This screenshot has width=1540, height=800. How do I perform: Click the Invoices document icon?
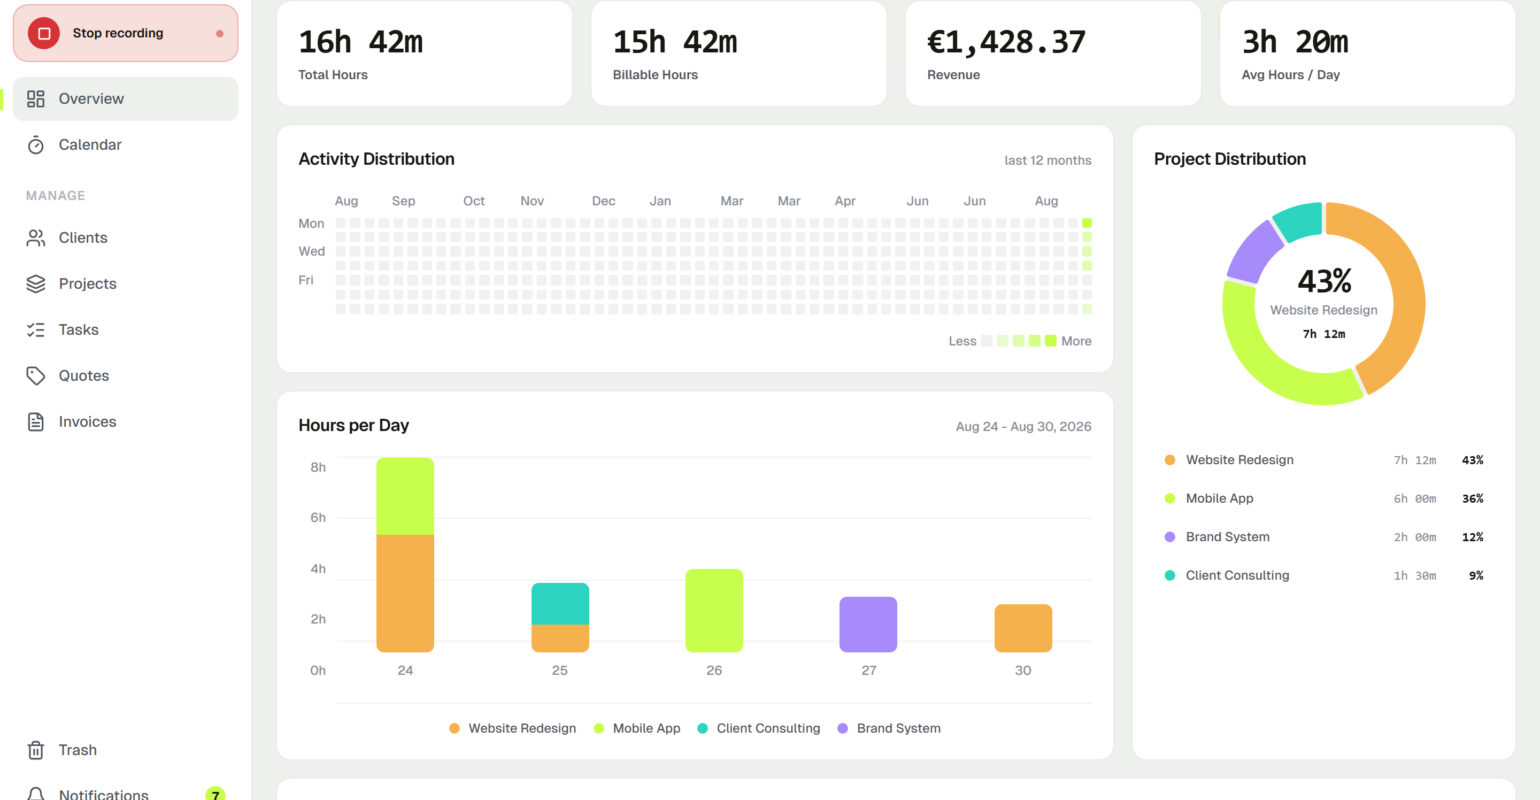point(36,422)
